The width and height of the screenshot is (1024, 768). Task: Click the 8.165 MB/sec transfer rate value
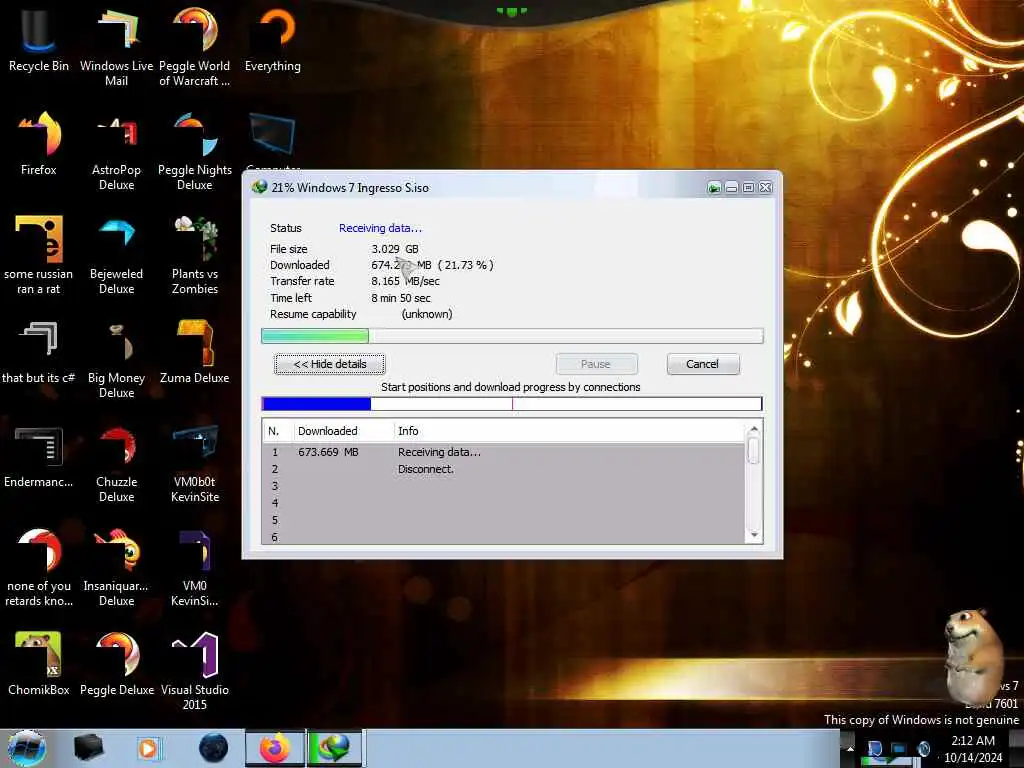tap(405, 281)
